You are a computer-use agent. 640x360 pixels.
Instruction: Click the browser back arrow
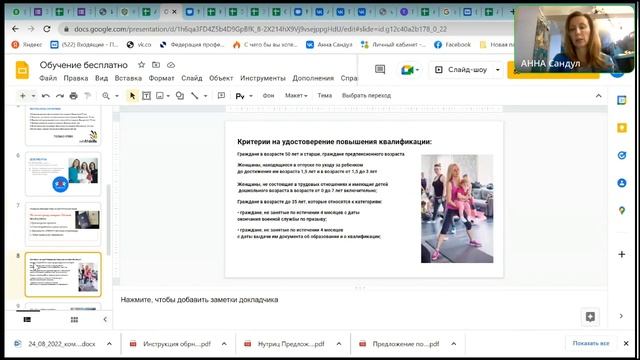click(15, 29)
